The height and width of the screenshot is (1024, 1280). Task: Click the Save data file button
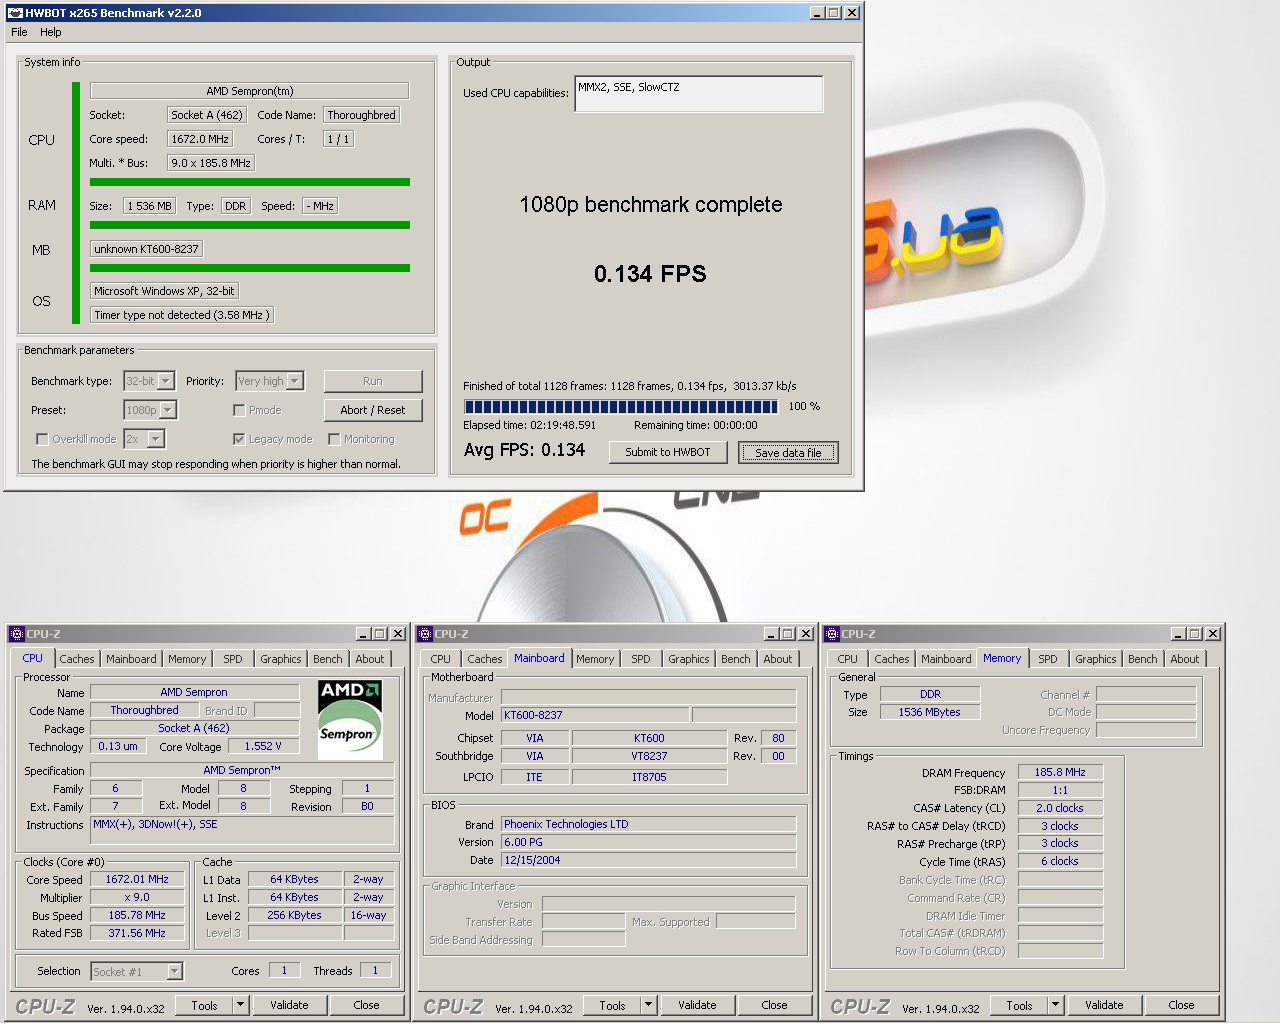click(x=788, y=452)
